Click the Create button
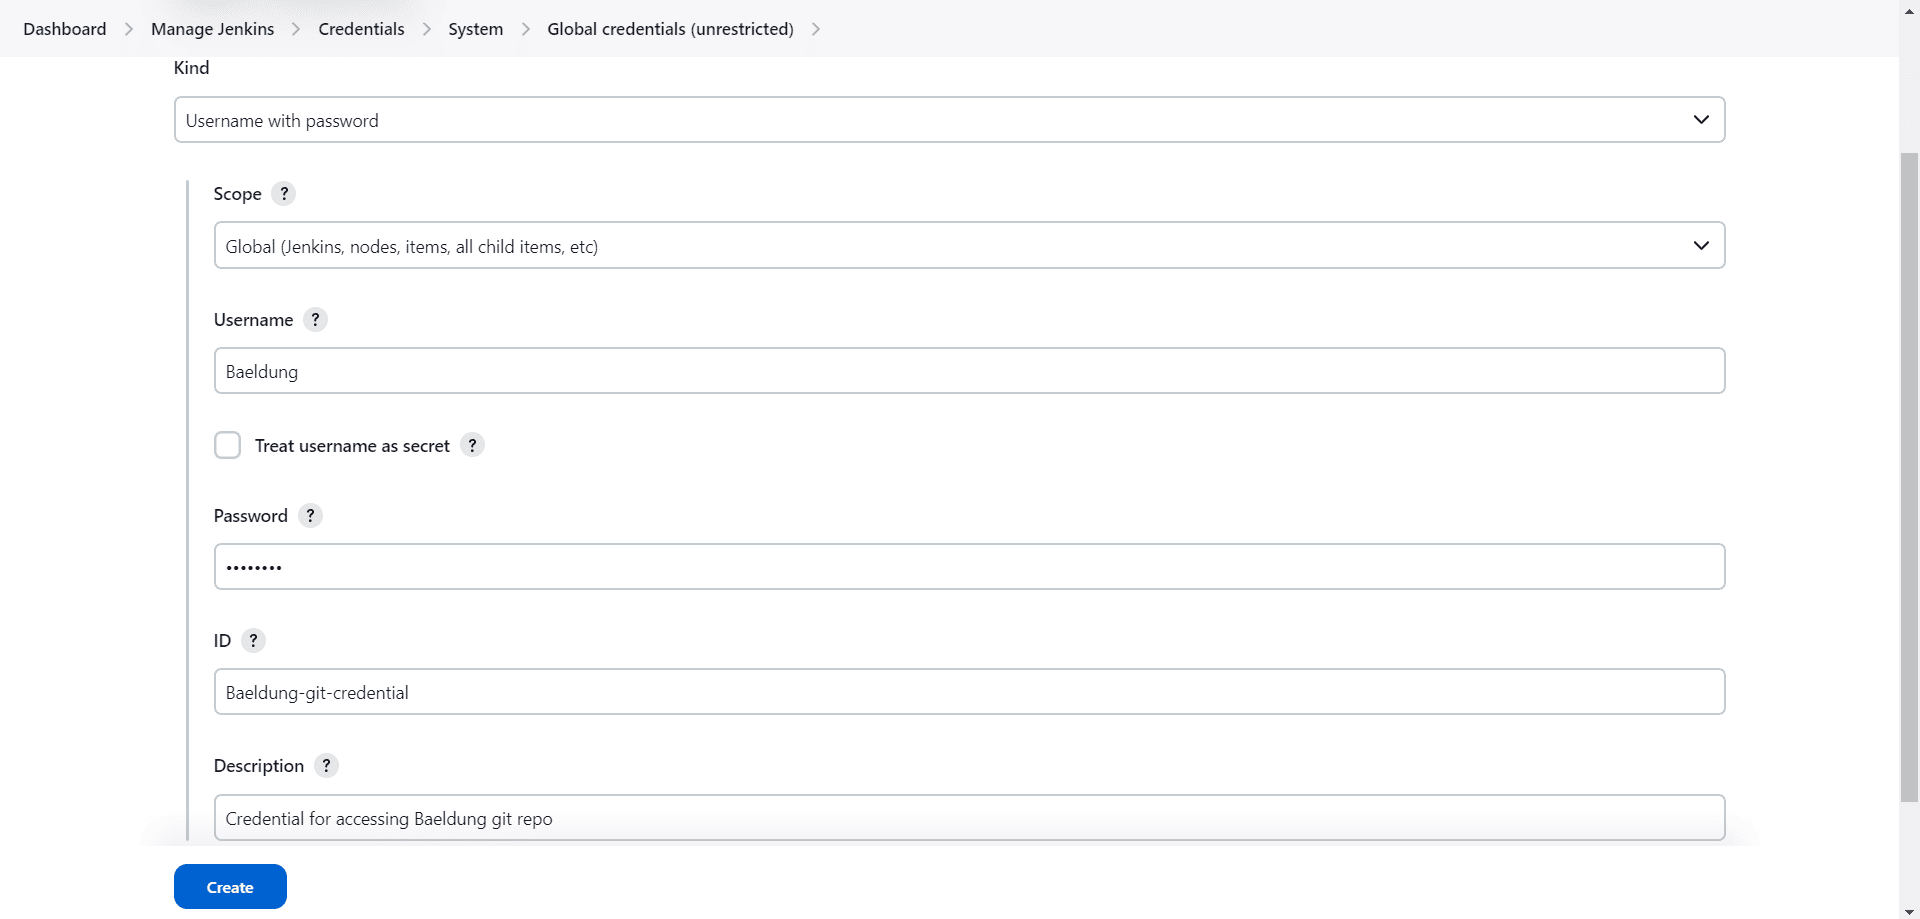1920x919 pixels. pos(230,887)
